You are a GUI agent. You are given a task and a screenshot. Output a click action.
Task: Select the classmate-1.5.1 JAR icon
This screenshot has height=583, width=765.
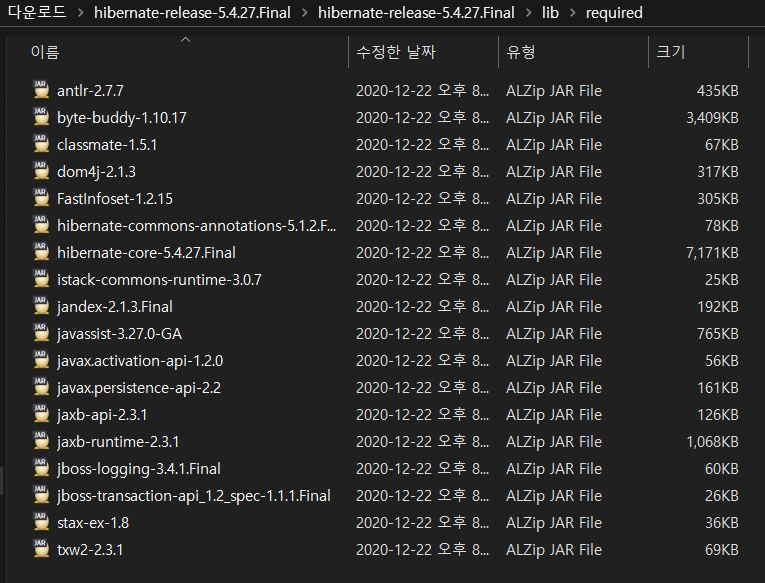41,144
